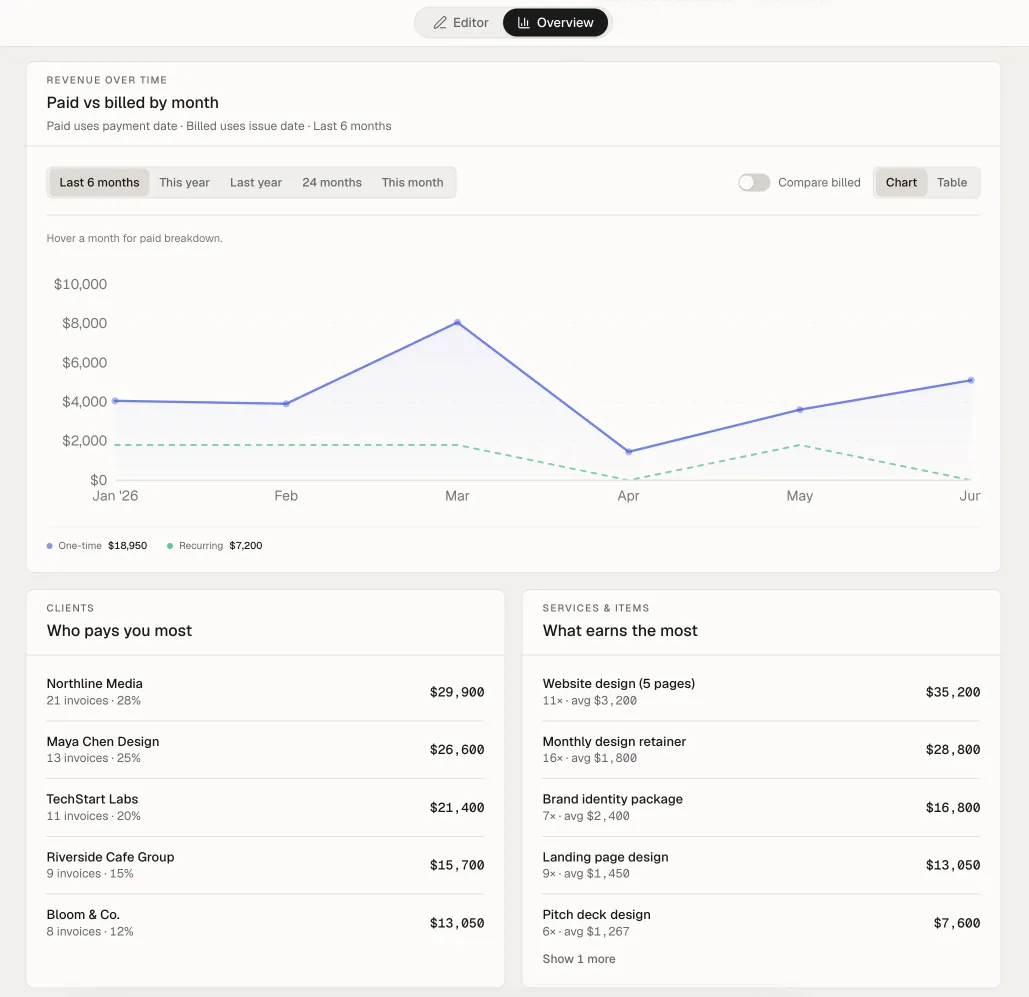Screen dimensions: 1029x997
Task: Open the TechStart Labs client row
Action: pyautogui.click(x=265, y=807)
